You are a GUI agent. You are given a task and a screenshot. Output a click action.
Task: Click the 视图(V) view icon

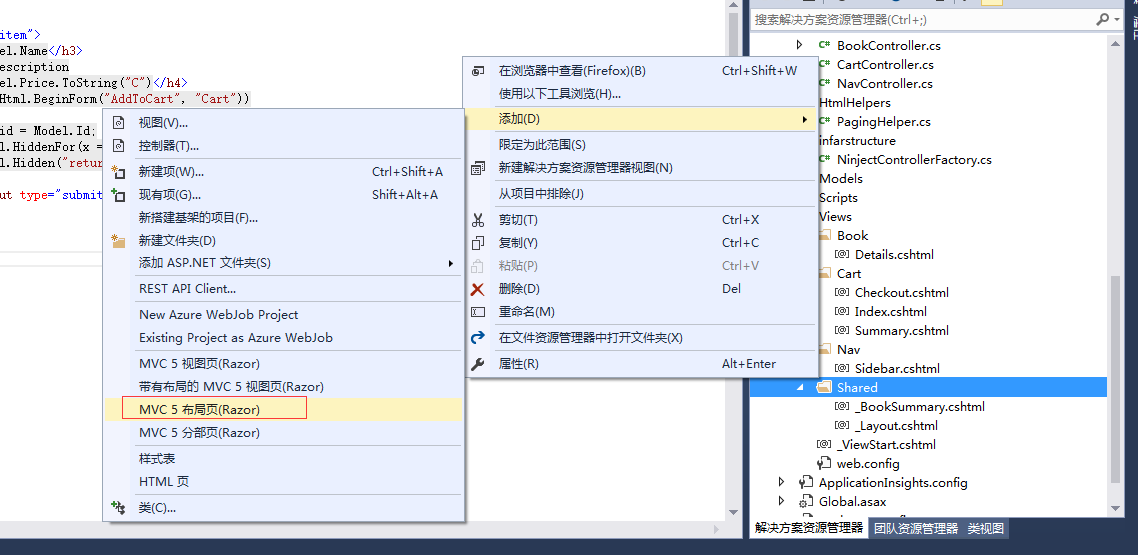coord(120,123)
